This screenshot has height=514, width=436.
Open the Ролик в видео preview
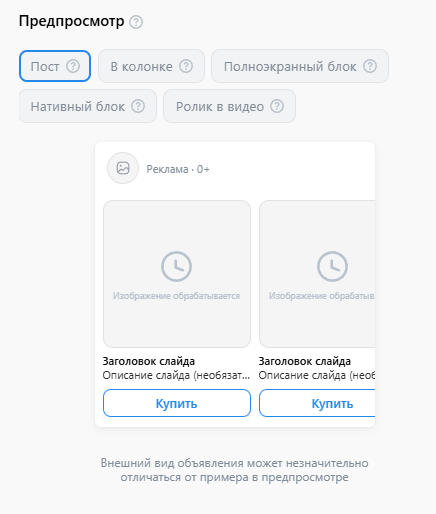(229, 106)
